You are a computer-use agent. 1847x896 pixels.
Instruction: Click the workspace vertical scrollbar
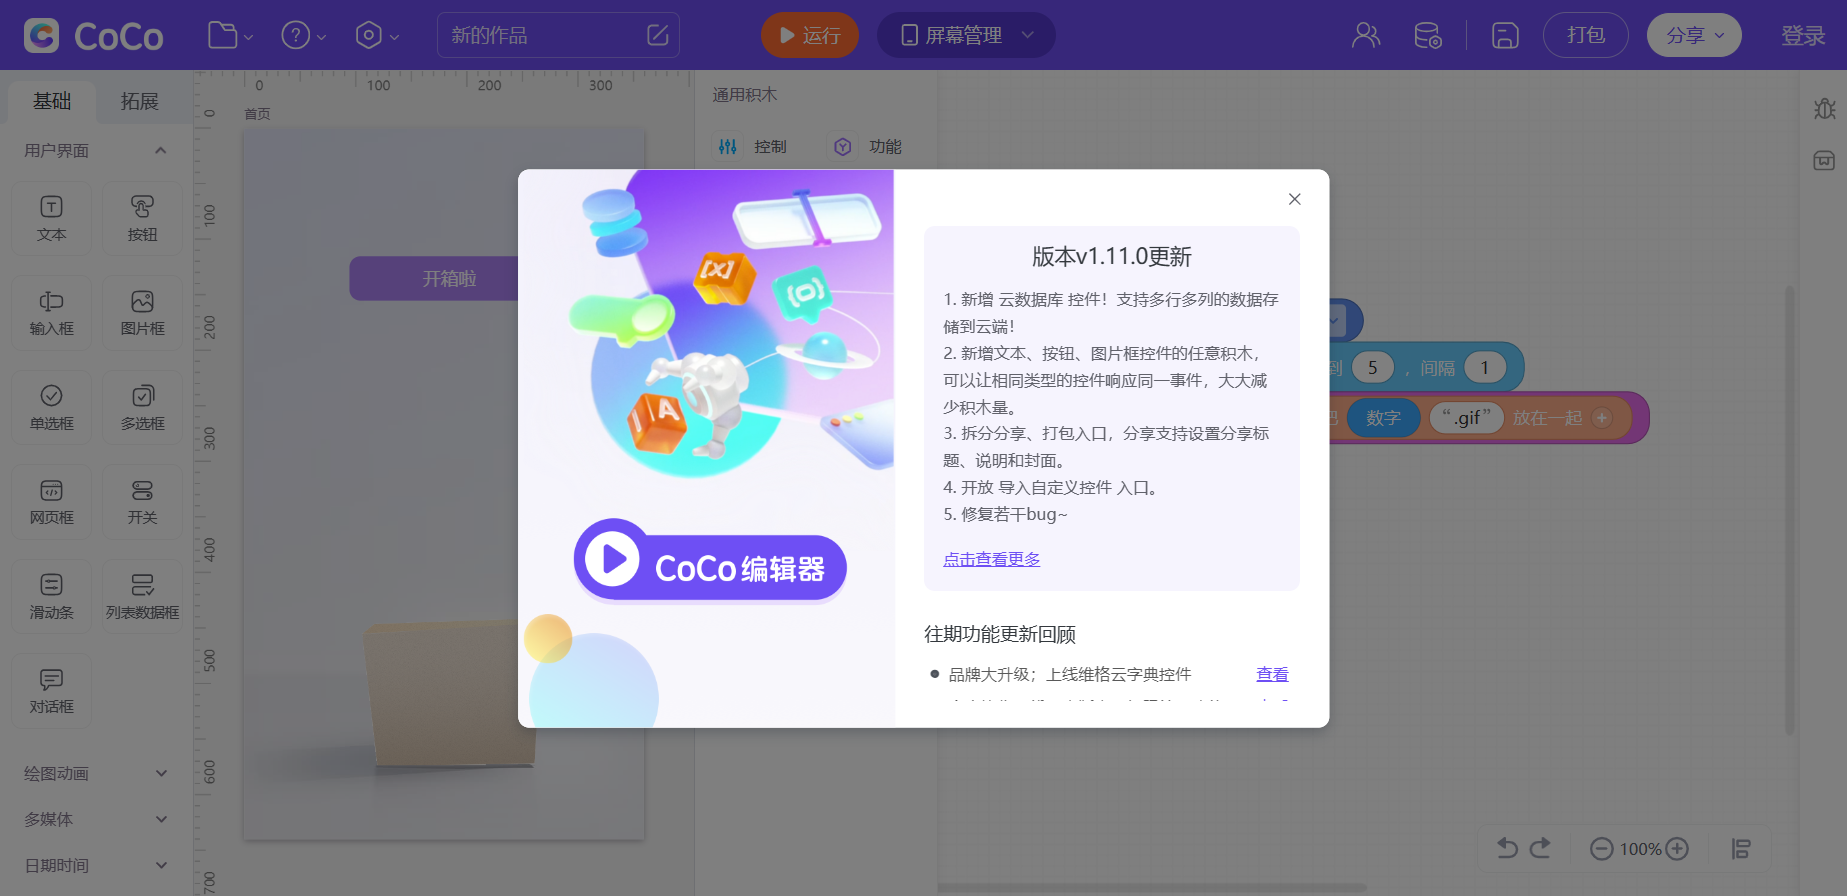pos(1789,510)
